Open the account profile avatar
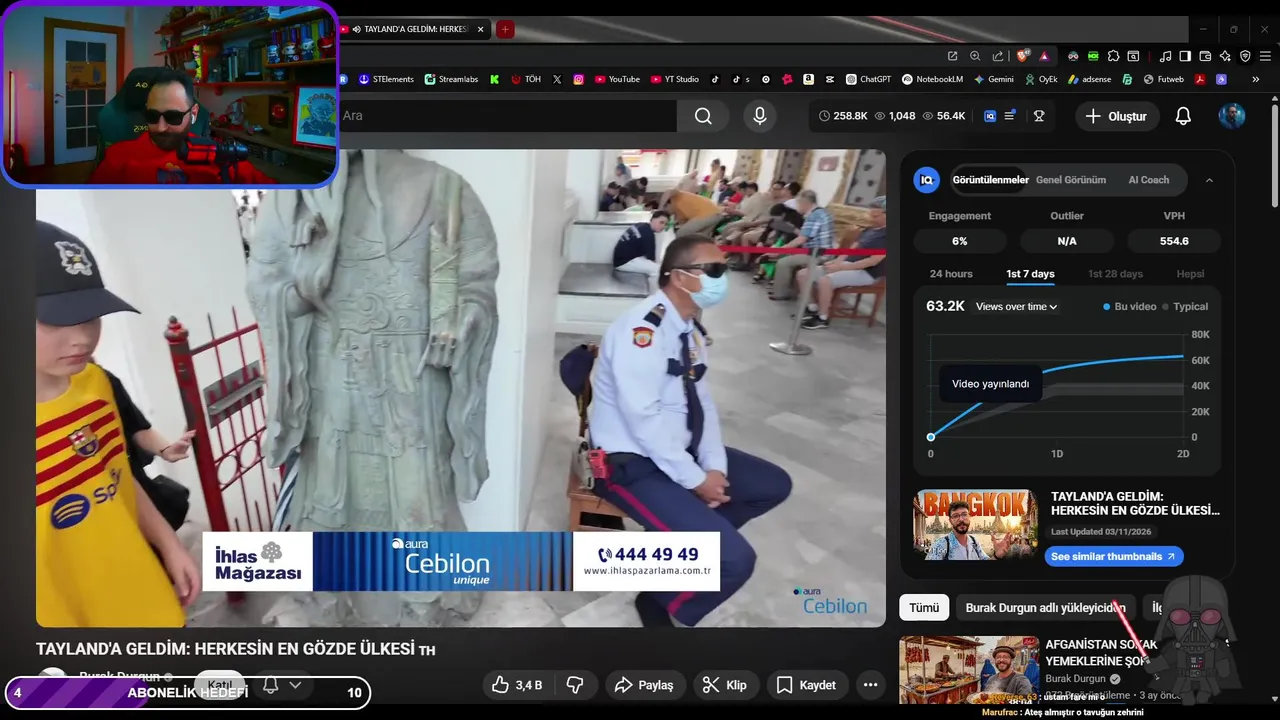This screenshot has width=1280, height=720. (x=1232, y=116)
